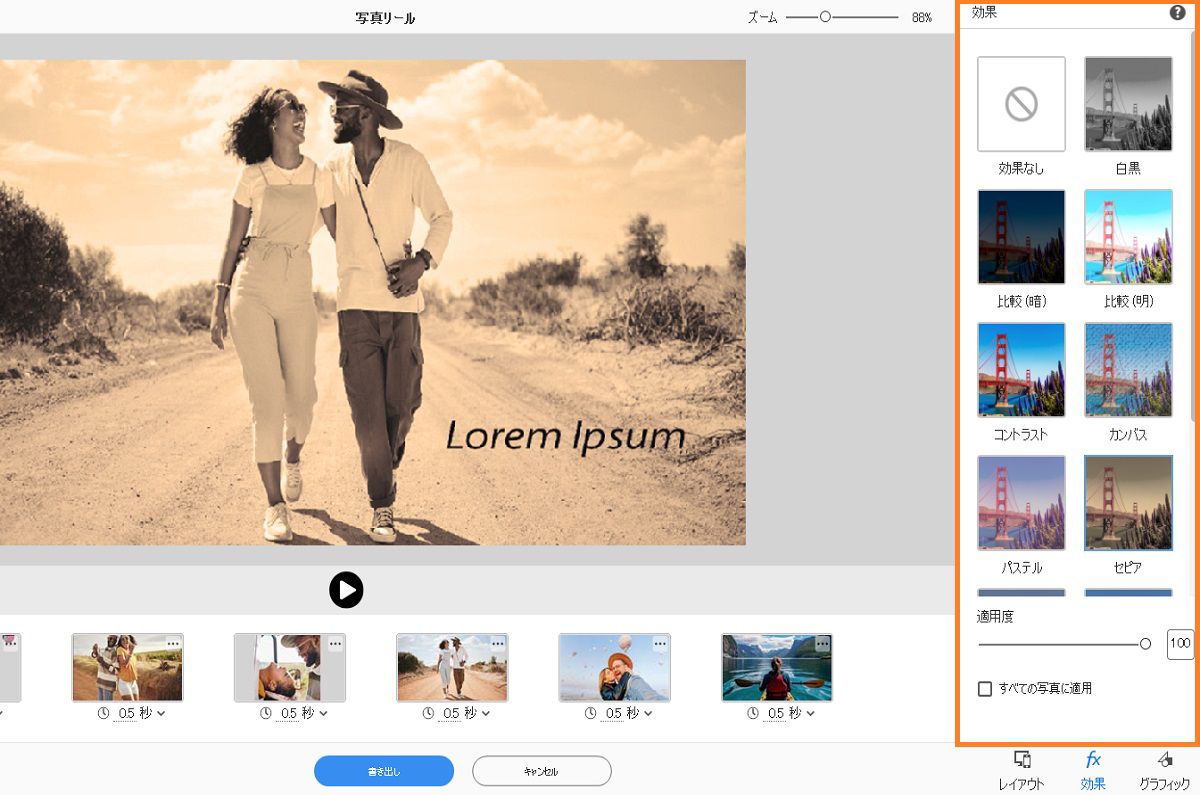The height and width of the screenshot is (795, 1200).
Task: Expand duration dropdown under kayak thumbnail
Action: pos(811,714)
